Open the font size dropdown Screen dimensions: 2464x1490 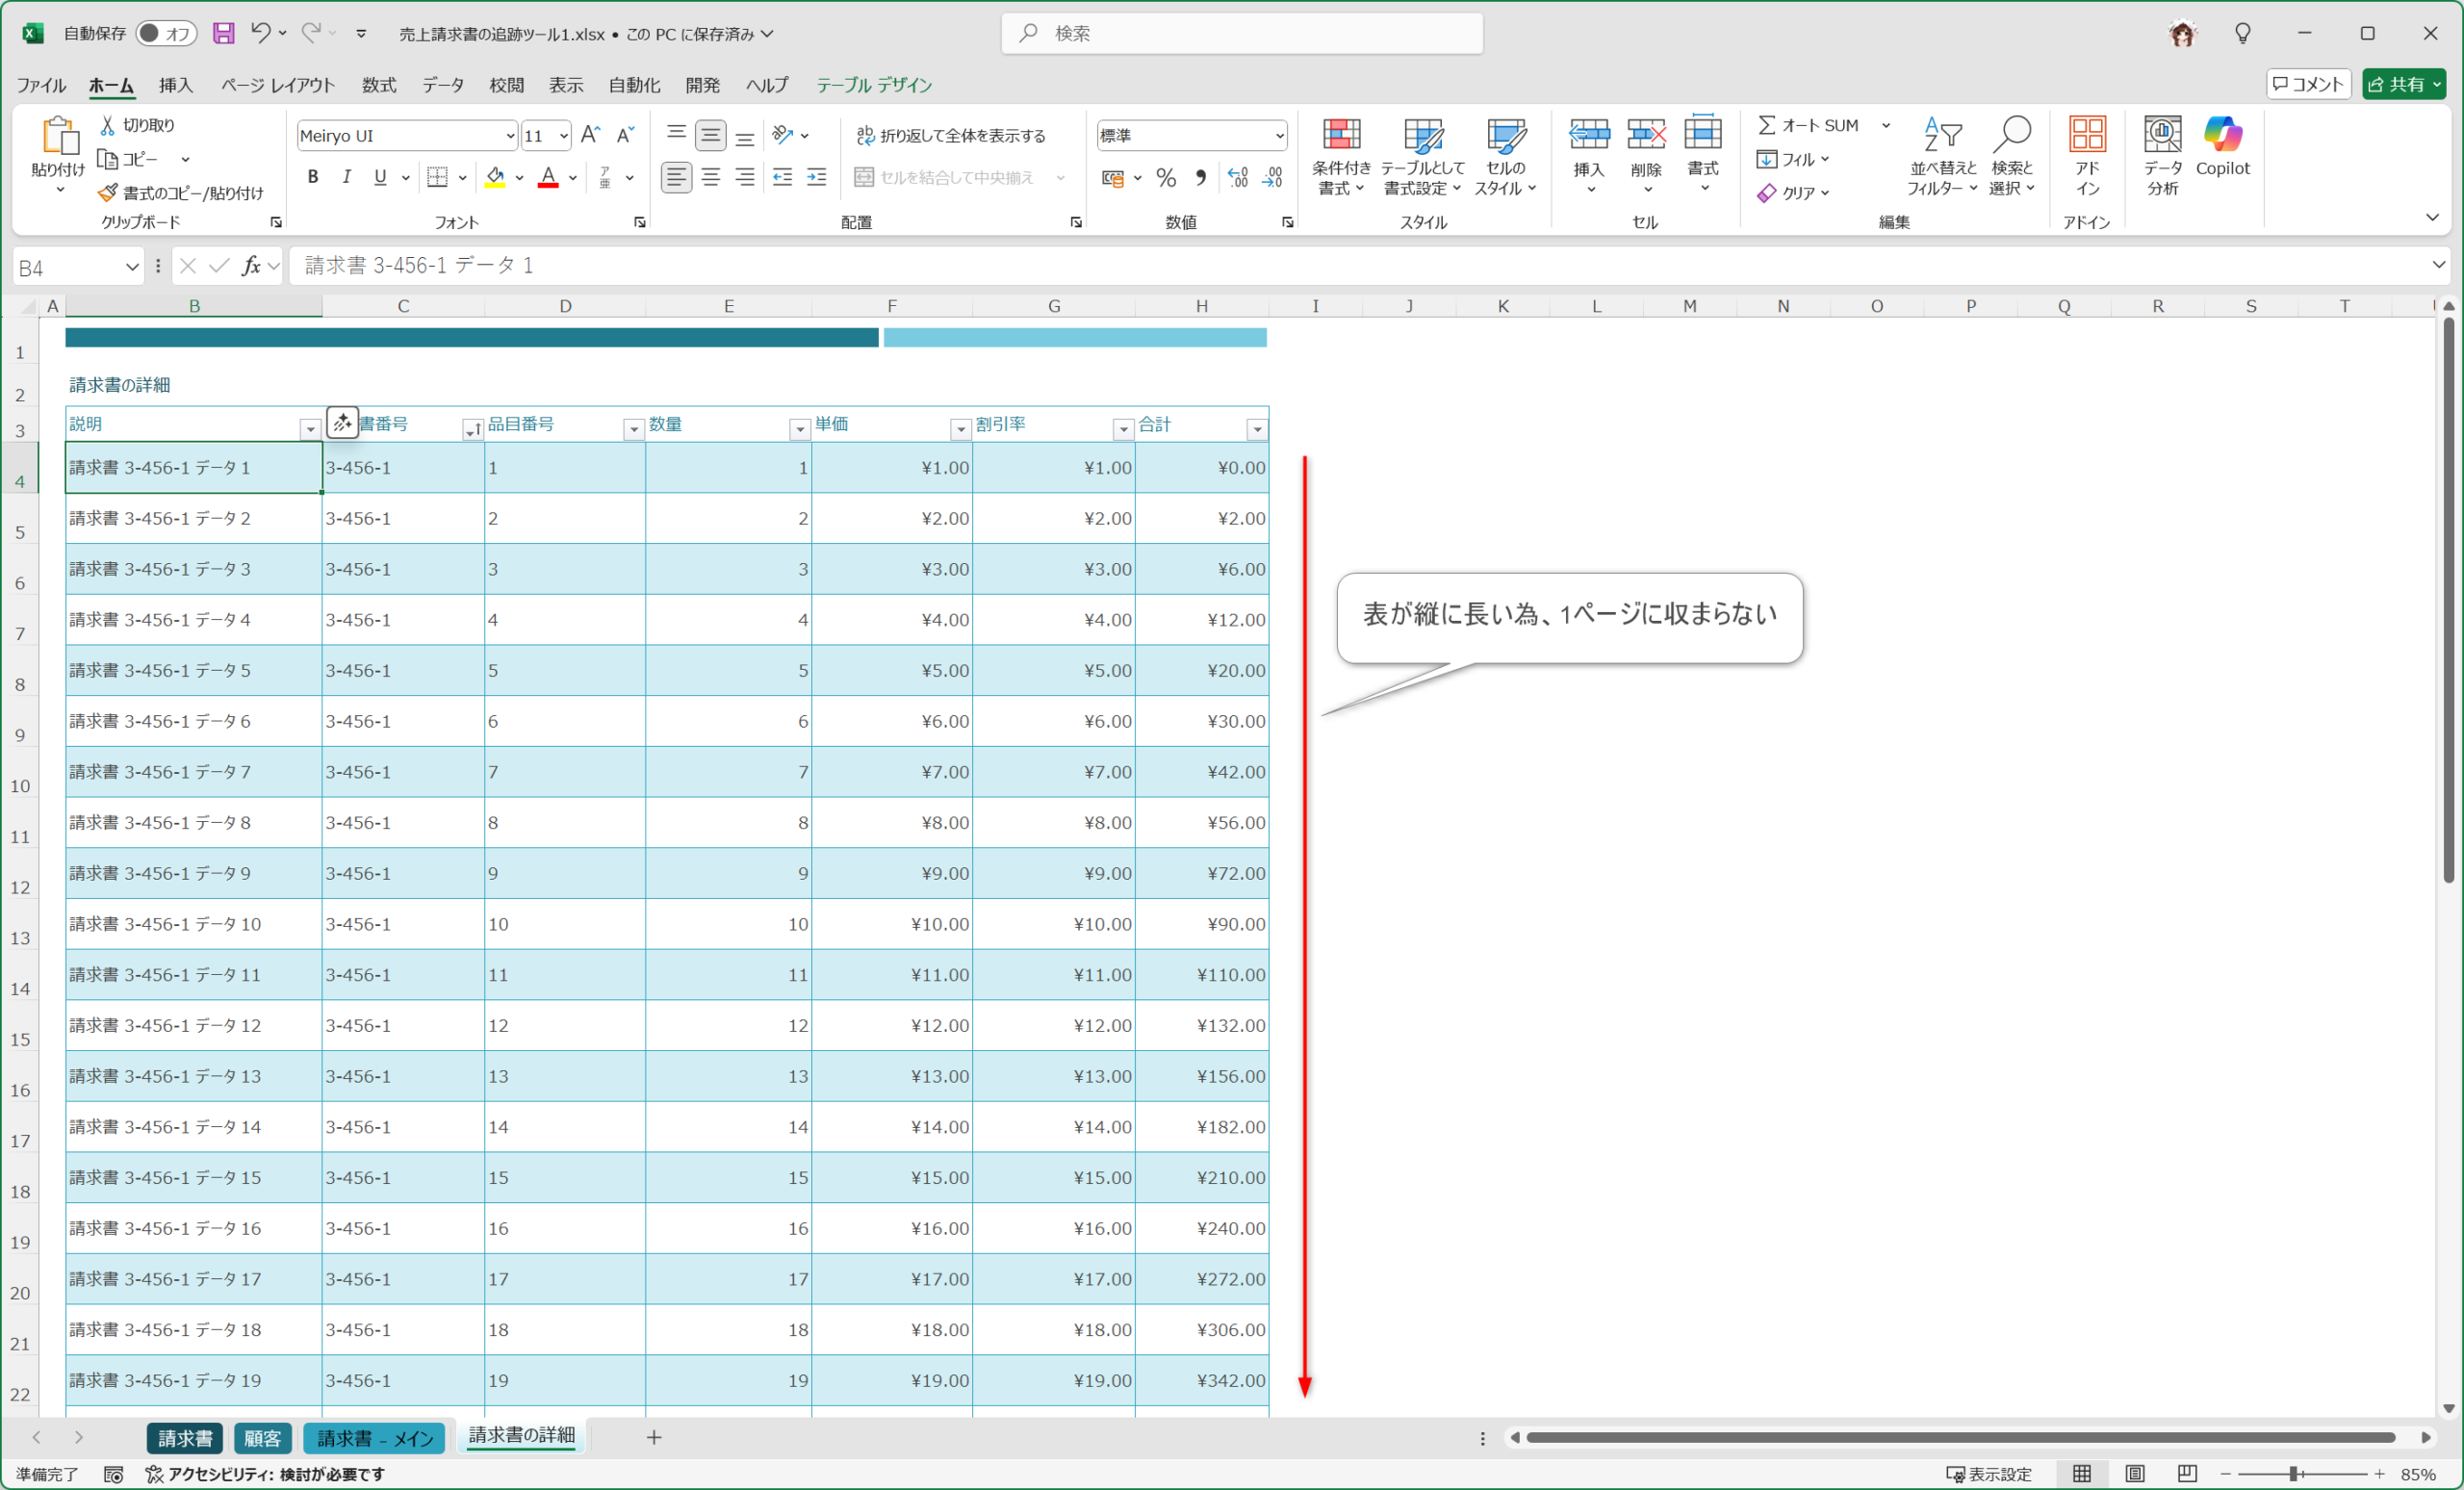coord(563,135)
